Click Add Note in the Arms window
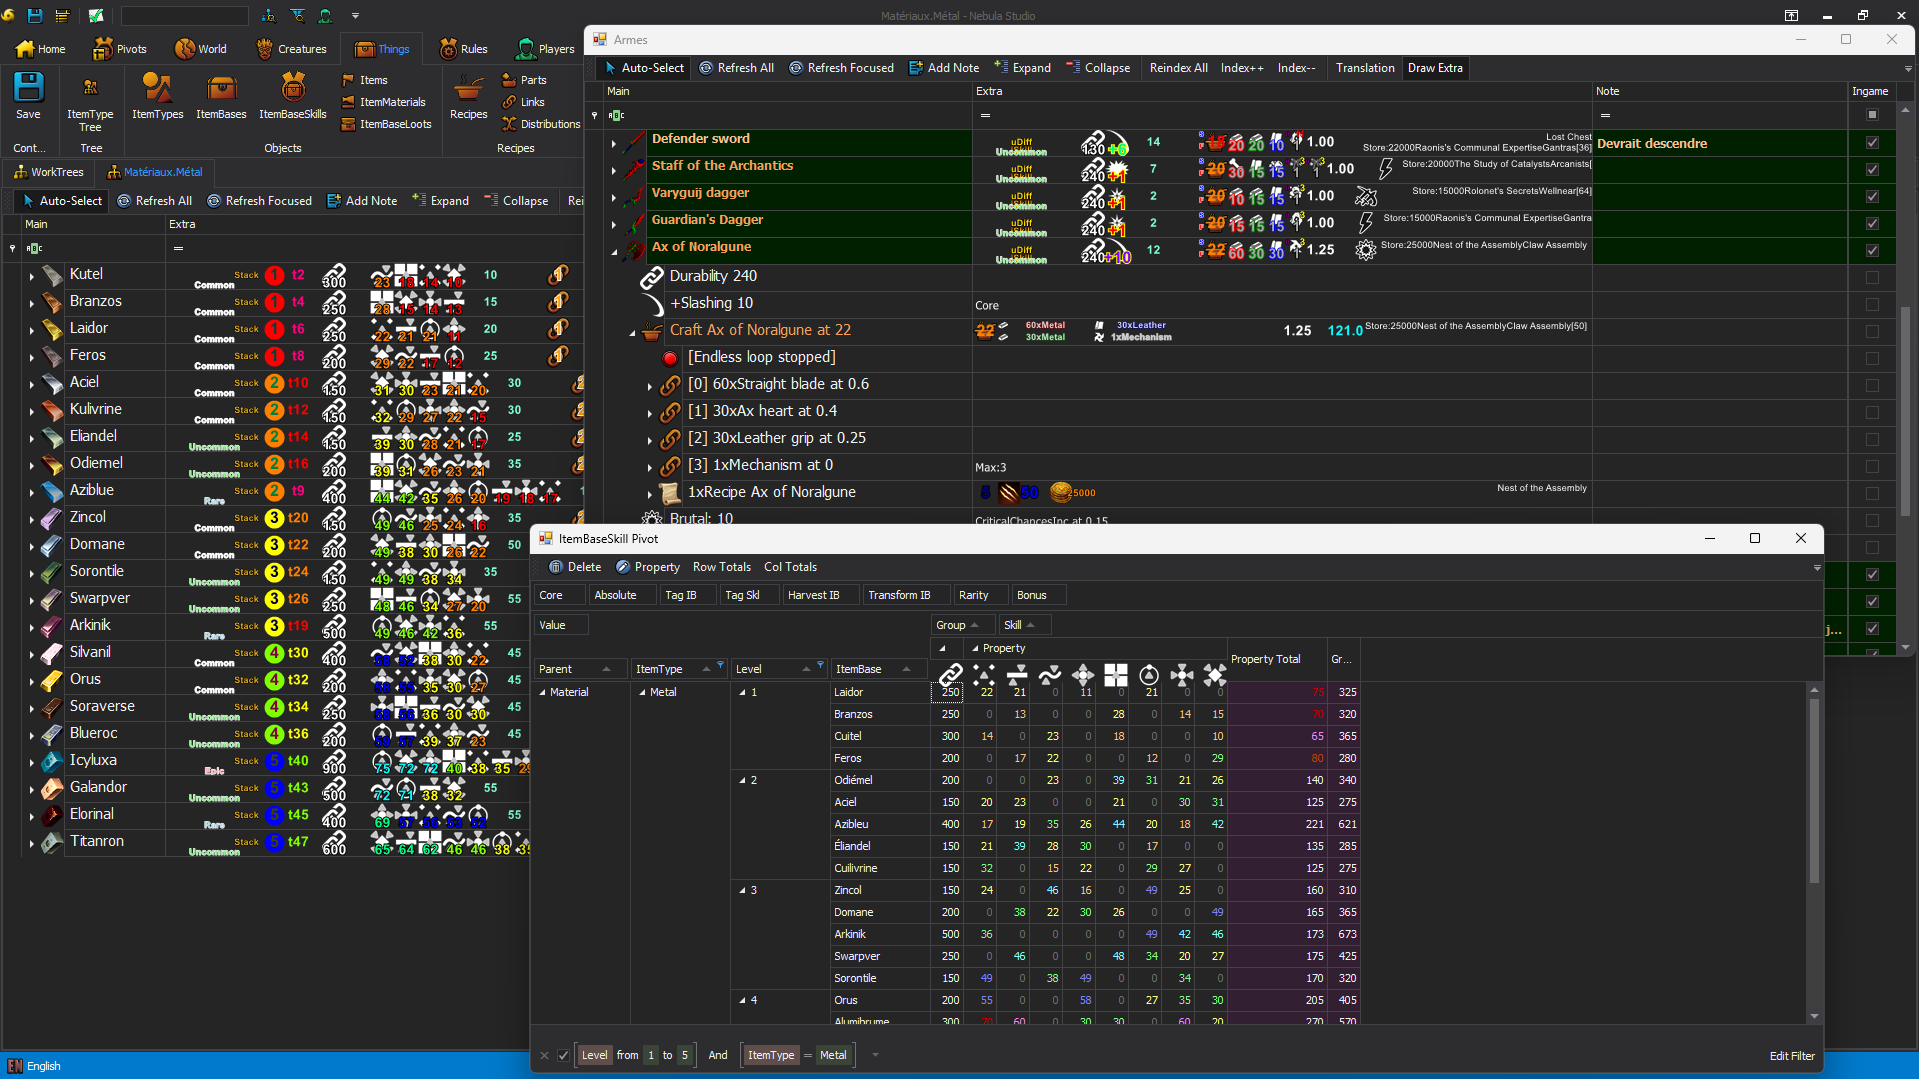Screen dimensions: 1919x1079 pyautogui.click(x=944, y=68)
